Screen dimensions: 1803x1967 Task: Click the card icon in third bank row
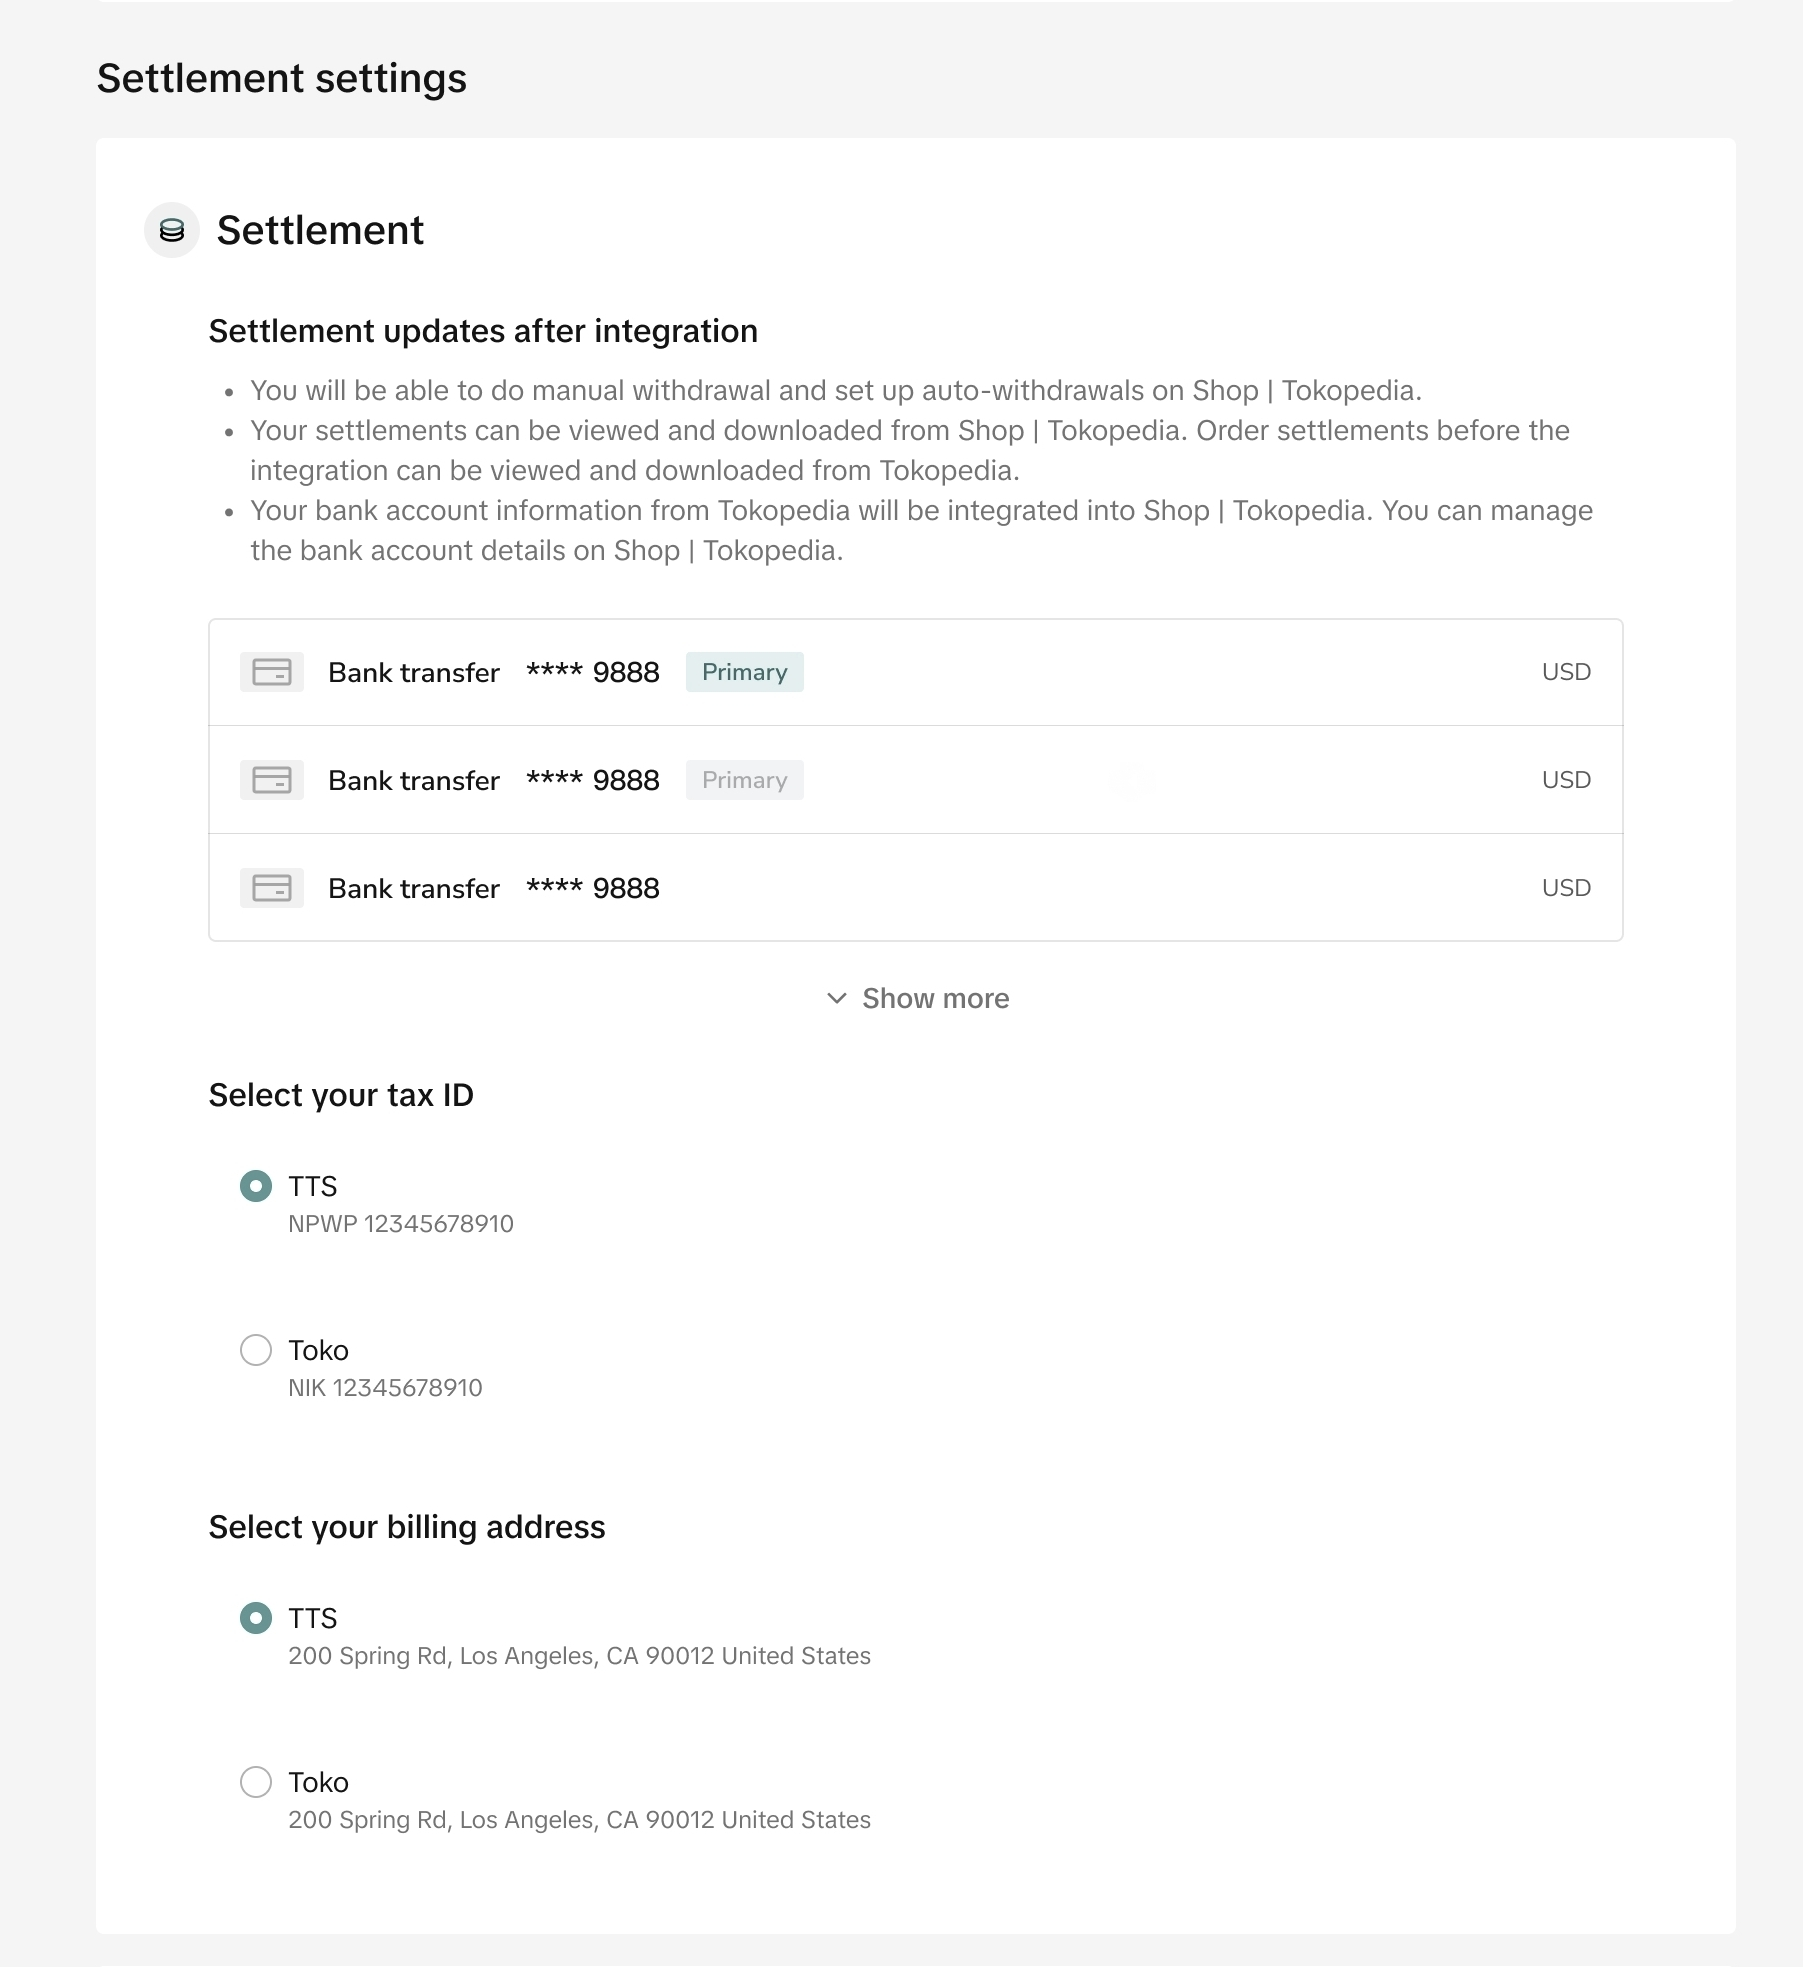[271, 888]
